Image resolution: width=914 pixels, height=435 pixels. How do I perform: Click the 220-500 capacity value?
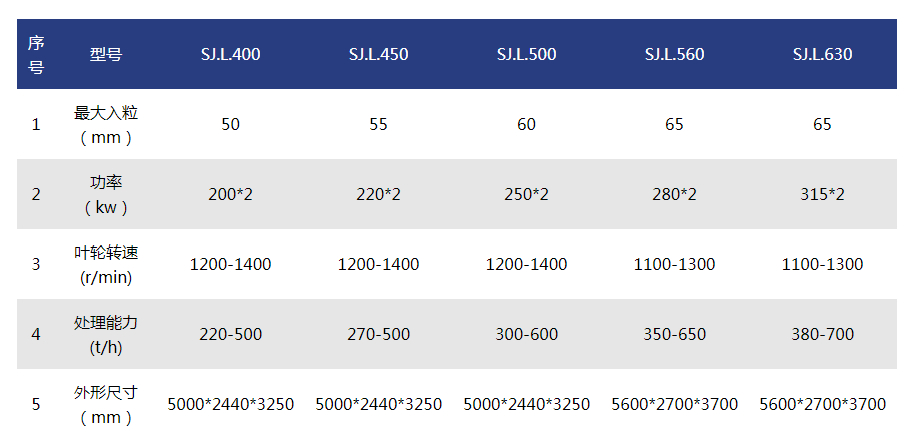tap(230, 334)
